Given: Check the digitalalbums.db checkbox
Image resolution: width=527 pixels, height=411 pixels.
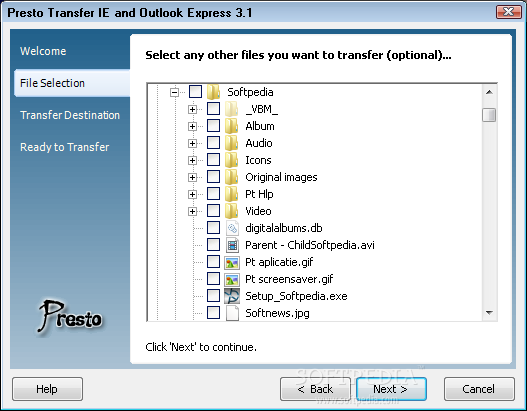Looking at the screenshot, I should pos(213,228).
